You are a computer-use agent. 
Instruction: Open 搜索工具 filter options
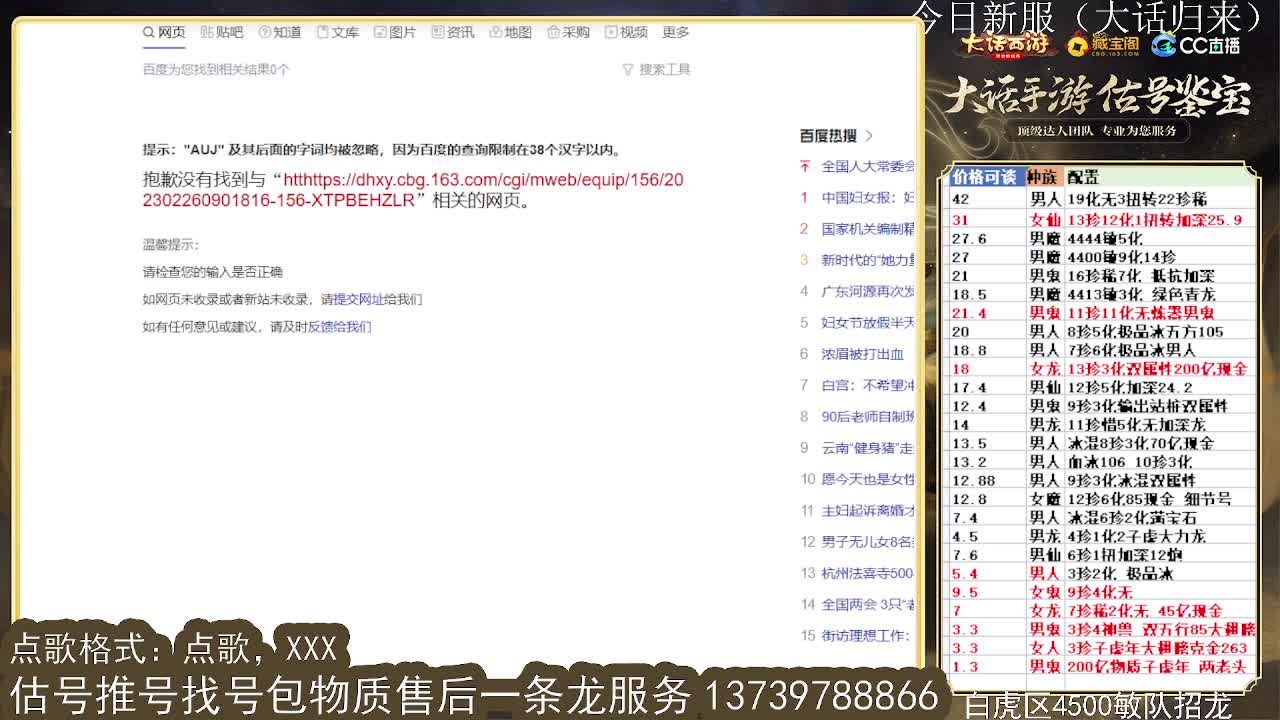coord(656,69)
